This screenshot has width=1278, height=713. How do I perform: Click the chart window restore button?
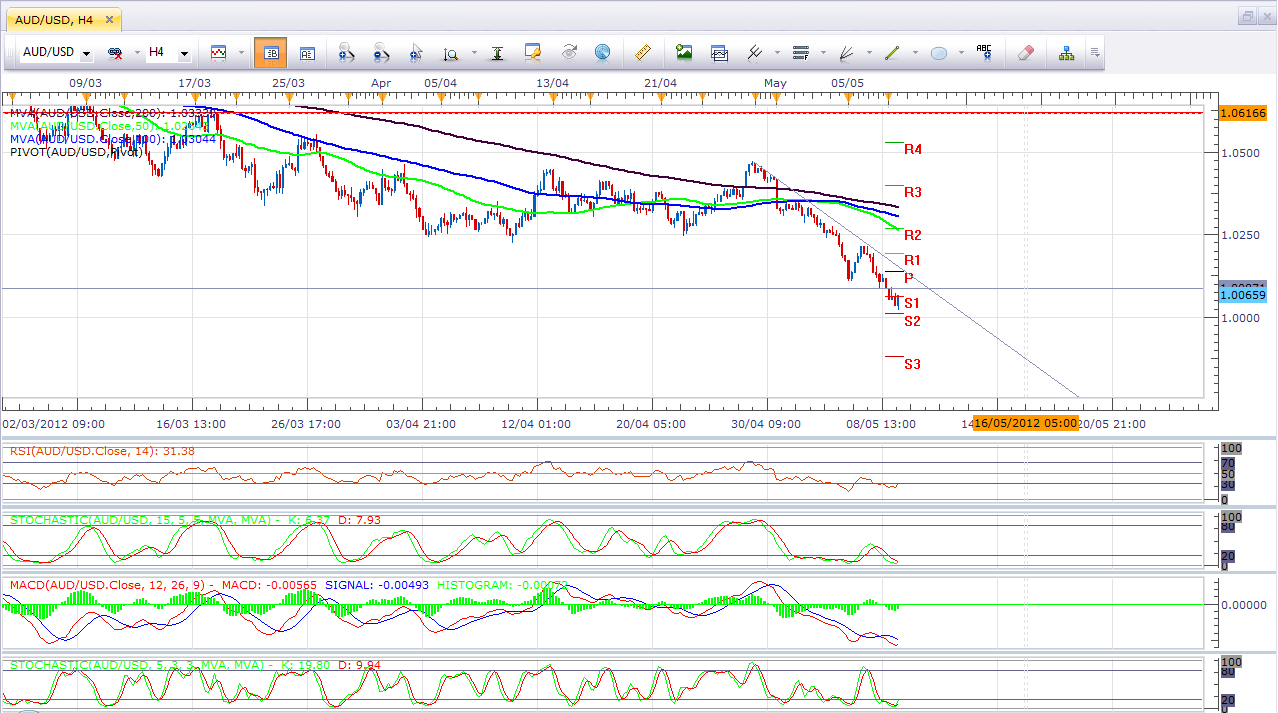(1248, 16)
